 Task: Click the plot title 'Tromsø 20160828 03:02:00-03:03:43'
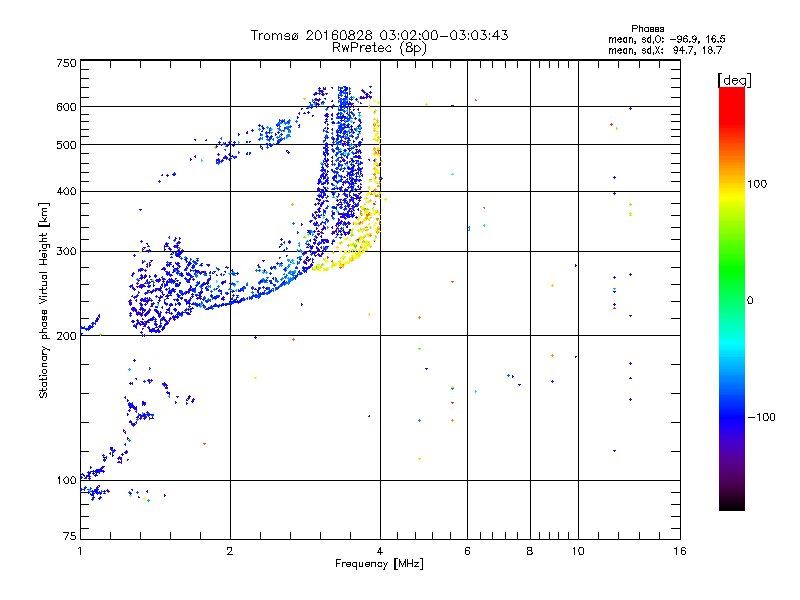pyautogui.click(x=379, y=35)
